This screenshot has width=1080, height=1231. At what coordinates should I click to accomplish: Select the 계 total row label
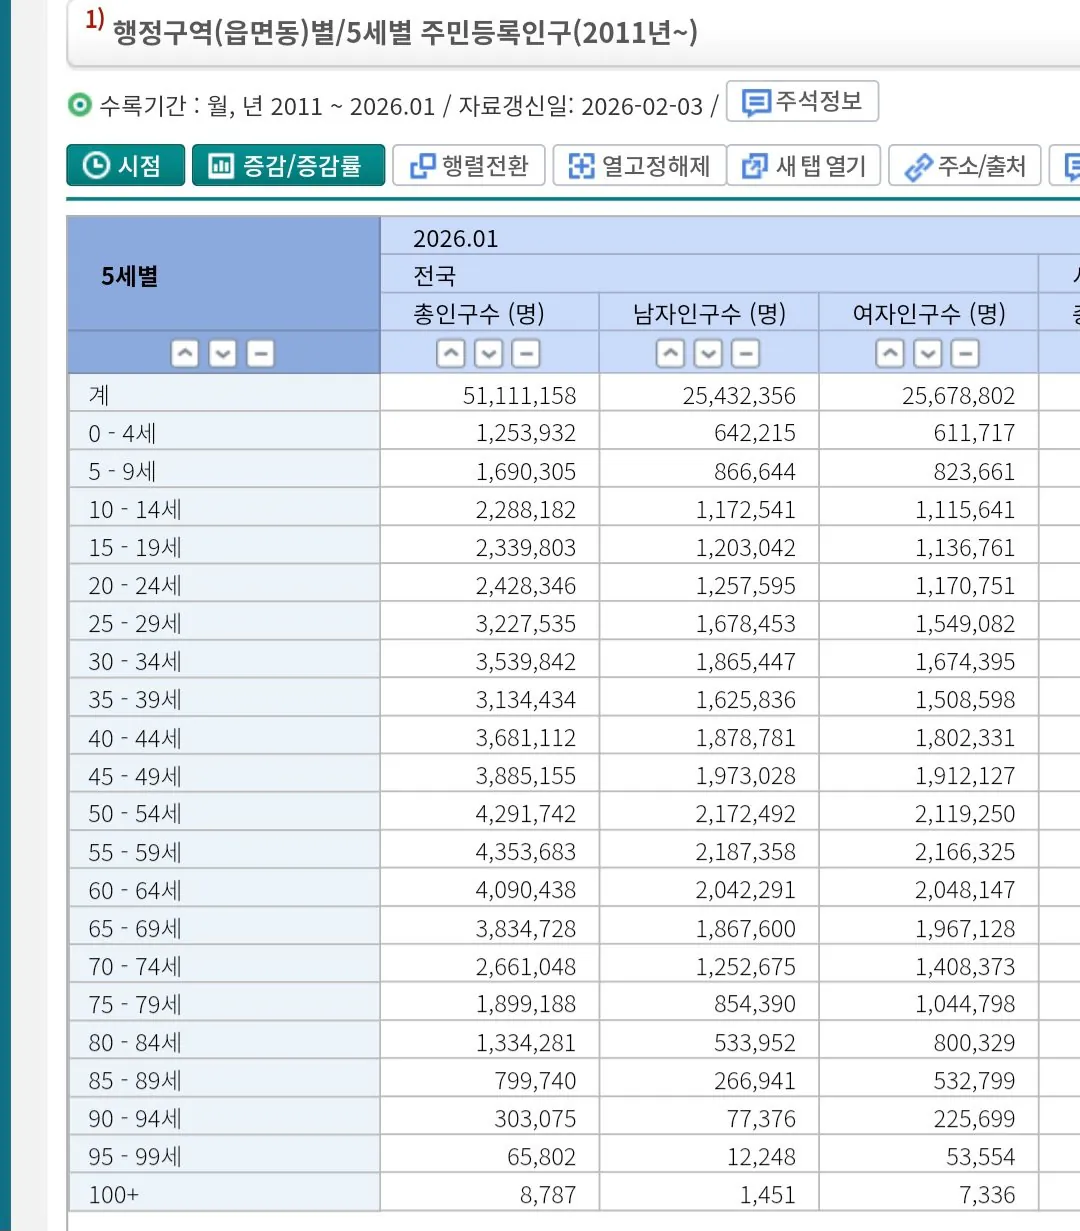[224, 394]
